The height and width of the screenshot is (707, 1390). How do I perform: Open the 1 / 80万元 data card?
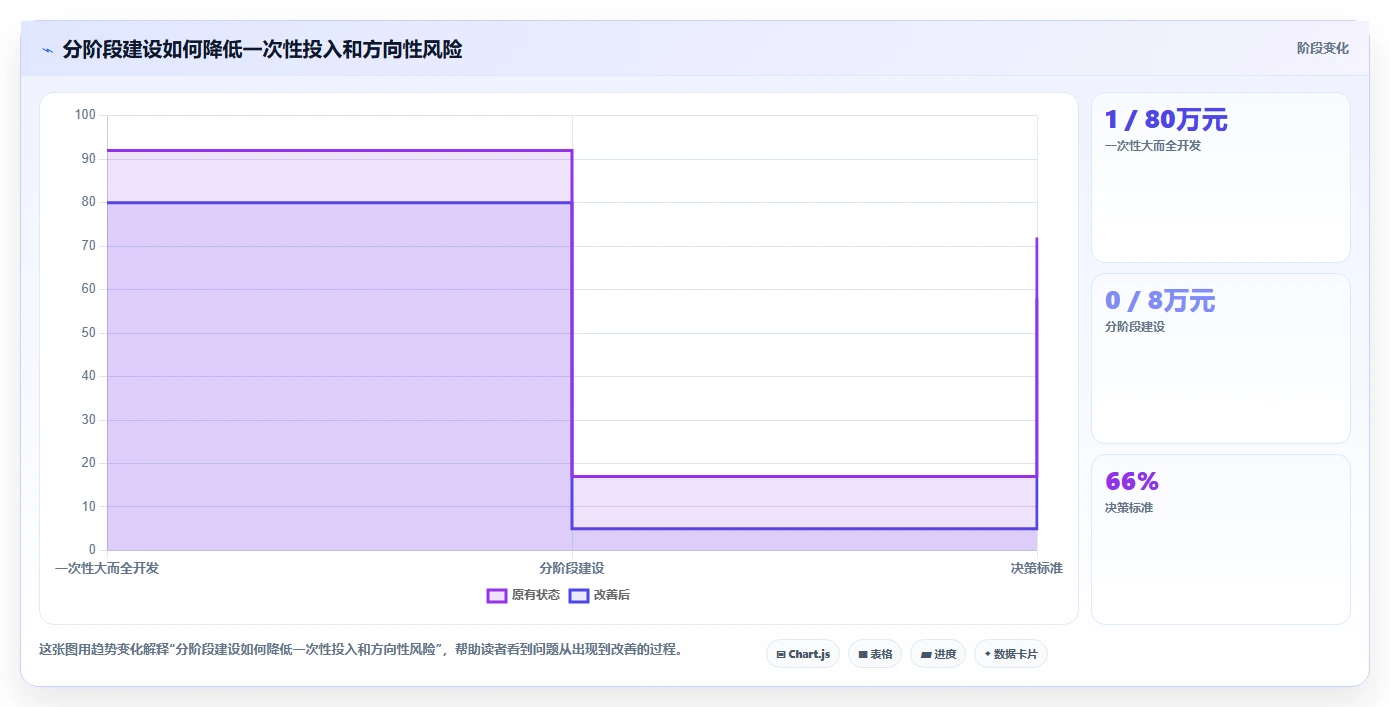pos(1220,178)
